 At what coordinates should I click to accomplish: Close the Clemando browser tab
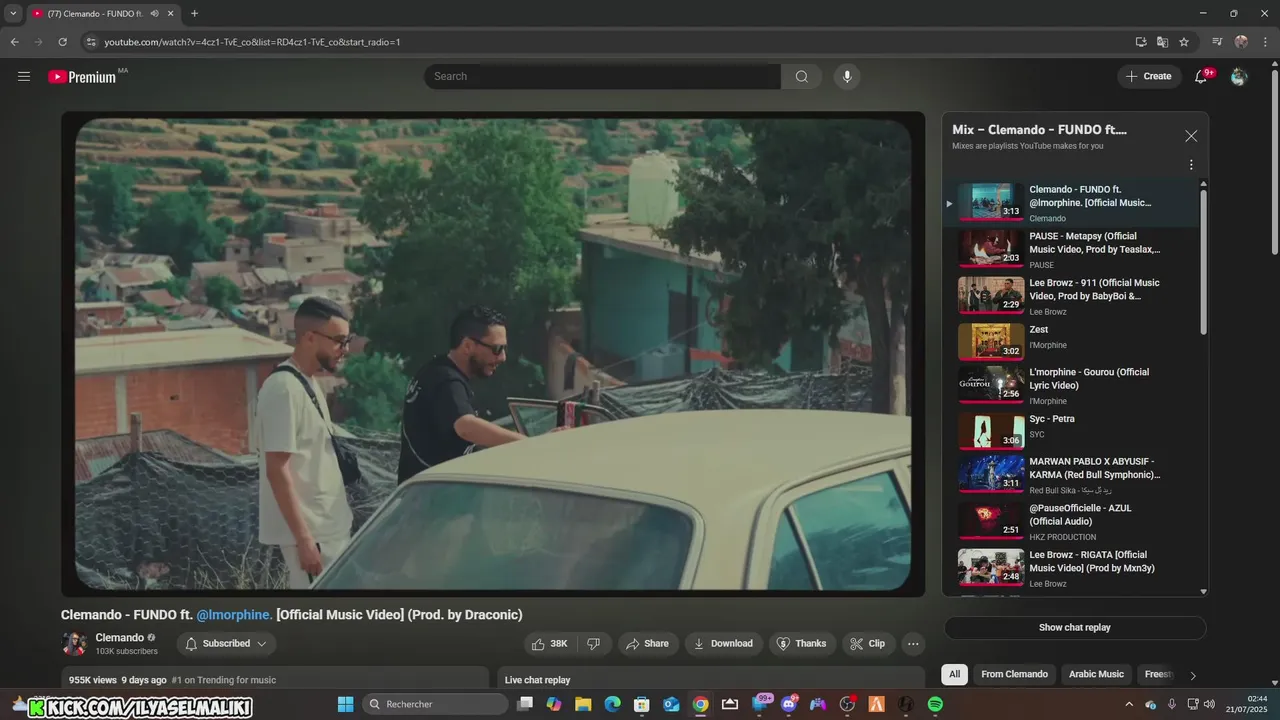(171, 14)
